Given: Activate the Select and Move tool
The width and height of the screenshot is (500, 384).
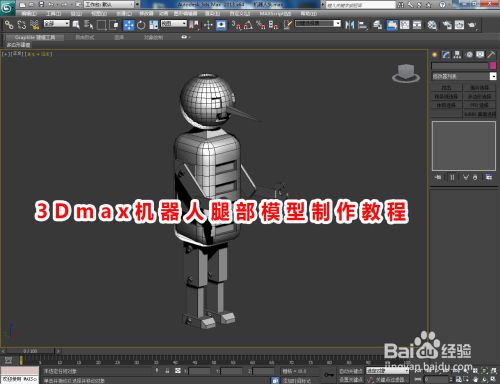Looking at the screenshot, I should tap(129, 25).
